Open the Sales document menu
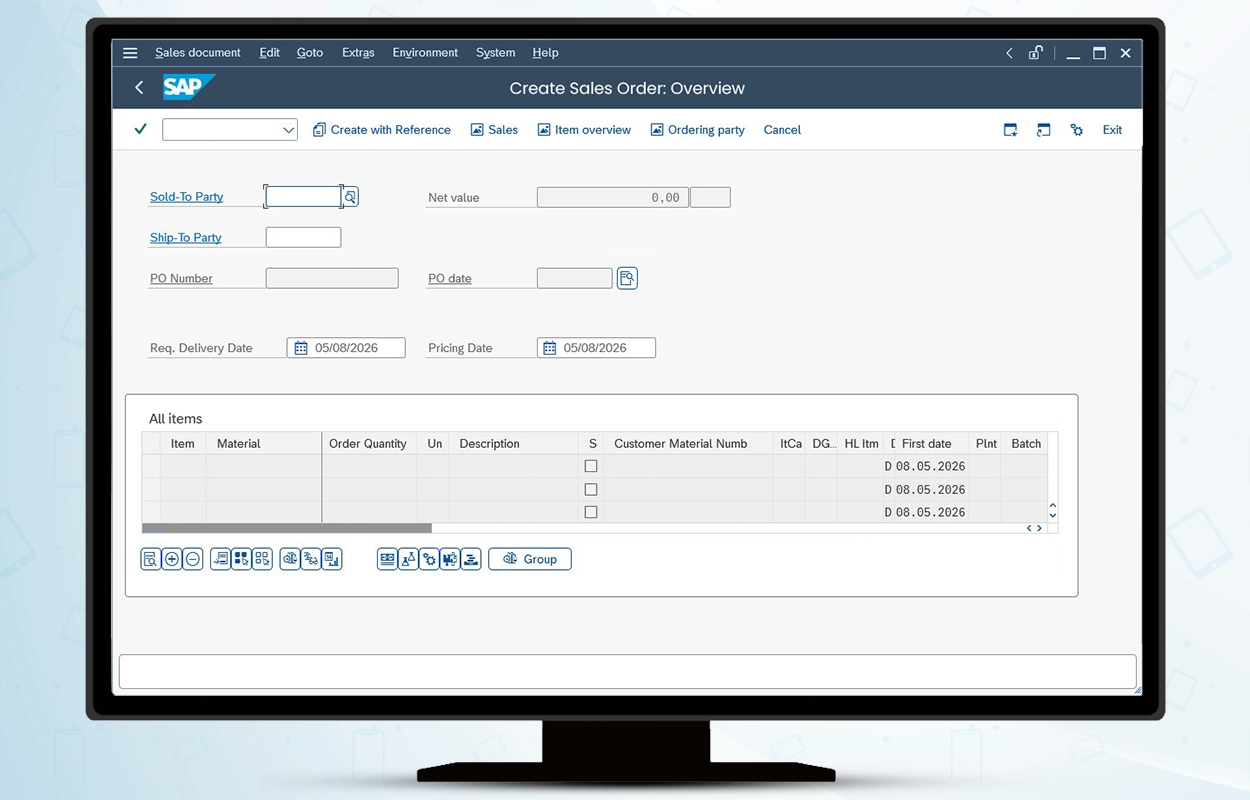The image size is (1250, 800). point(198,53)
